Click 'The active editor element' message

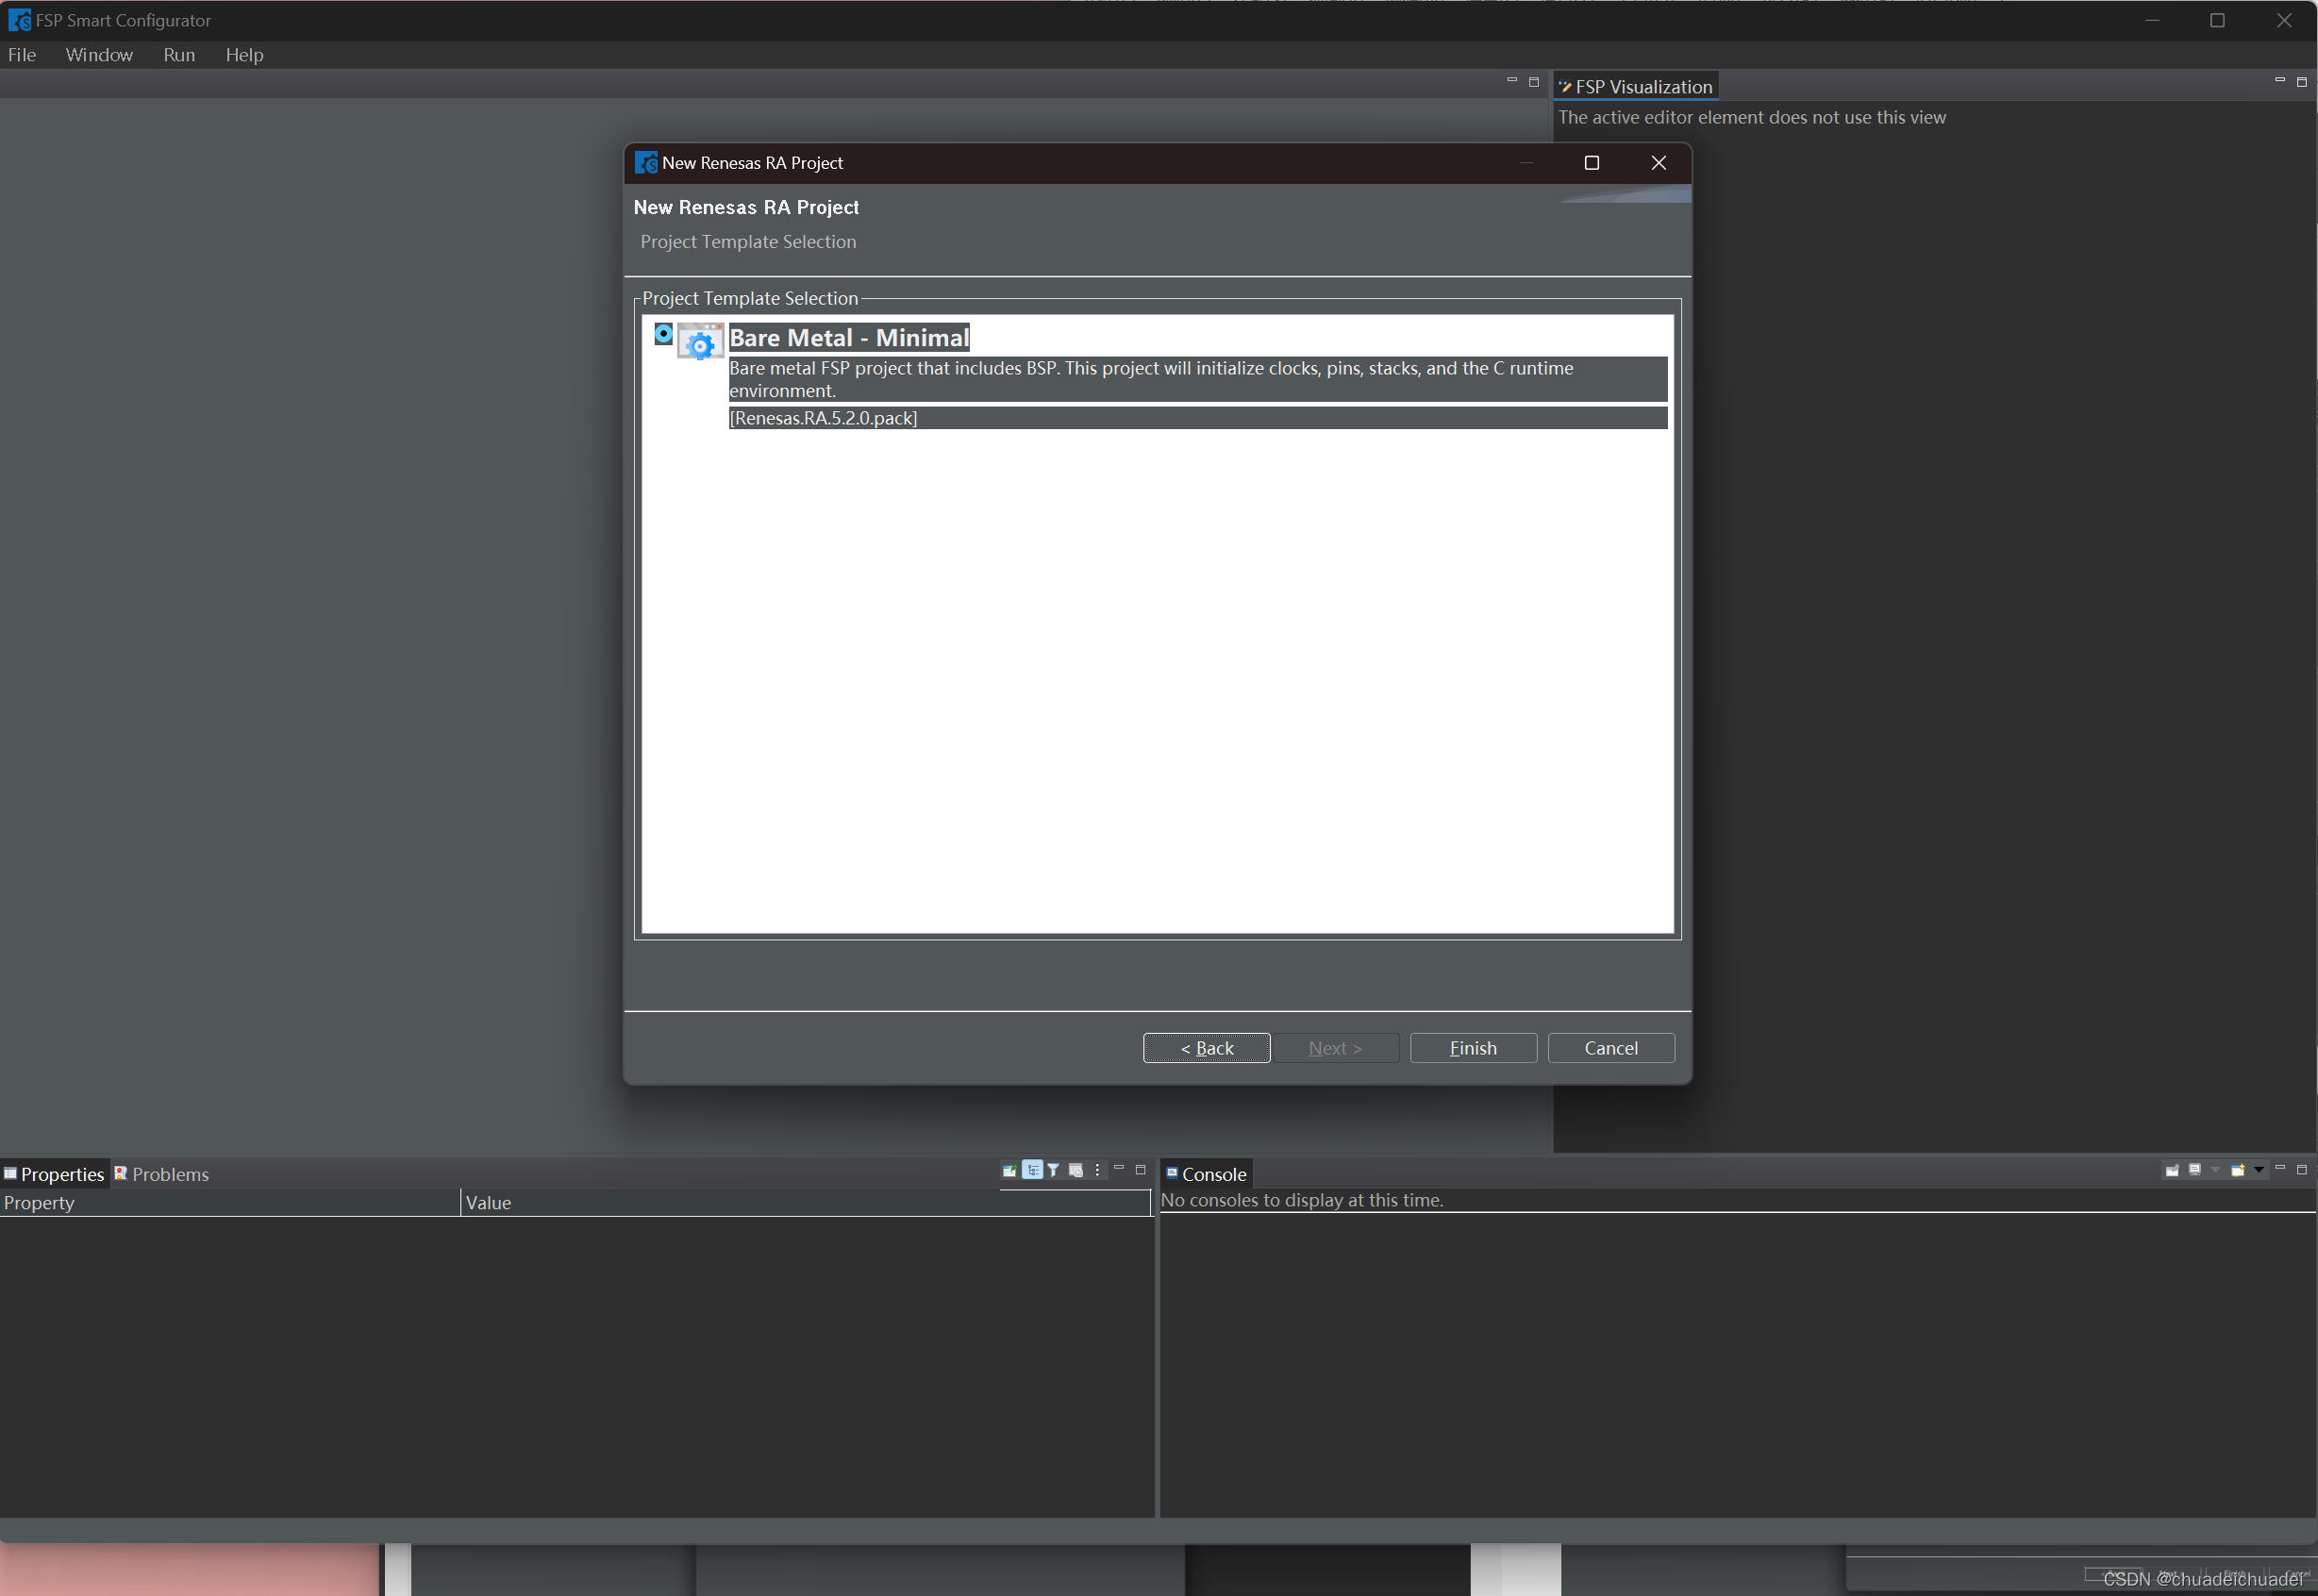[x=1752, y=117]
